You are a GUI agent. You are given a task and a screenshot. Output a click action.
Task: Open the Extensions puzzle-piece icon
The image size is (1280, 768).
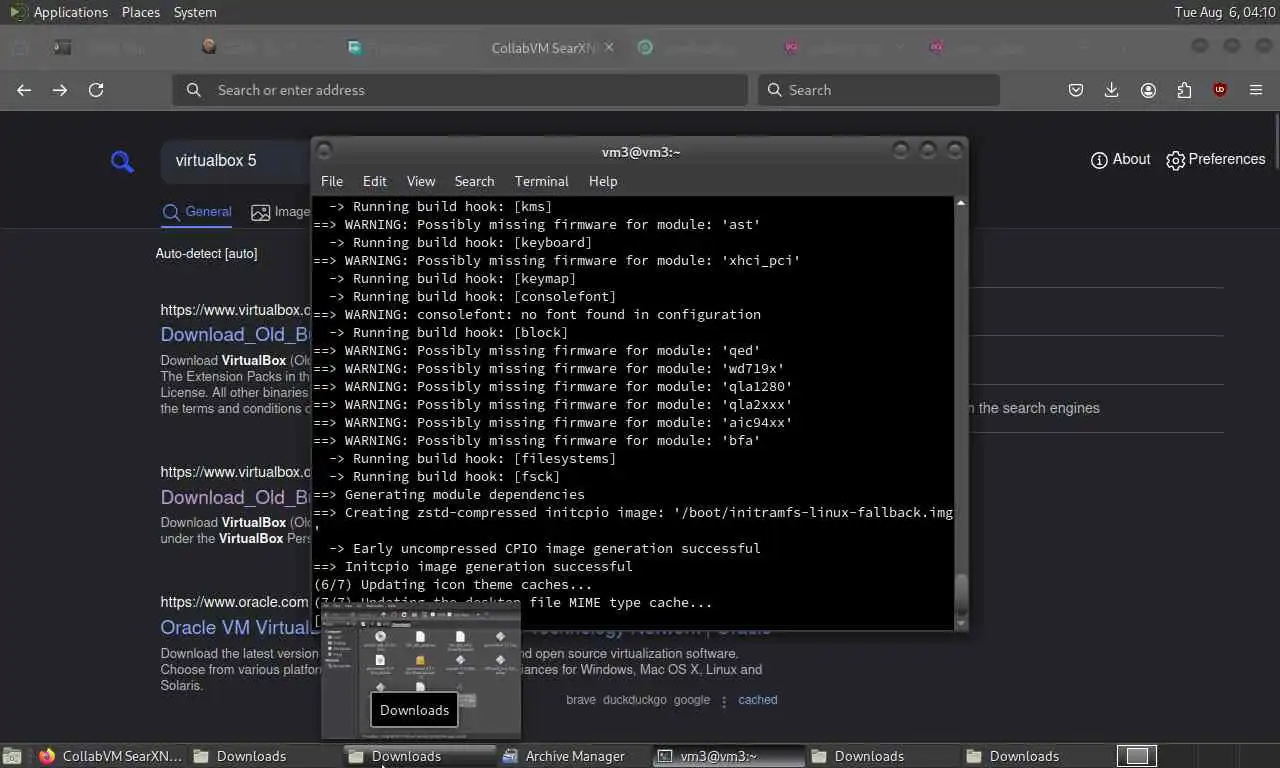click(1184, 90)
